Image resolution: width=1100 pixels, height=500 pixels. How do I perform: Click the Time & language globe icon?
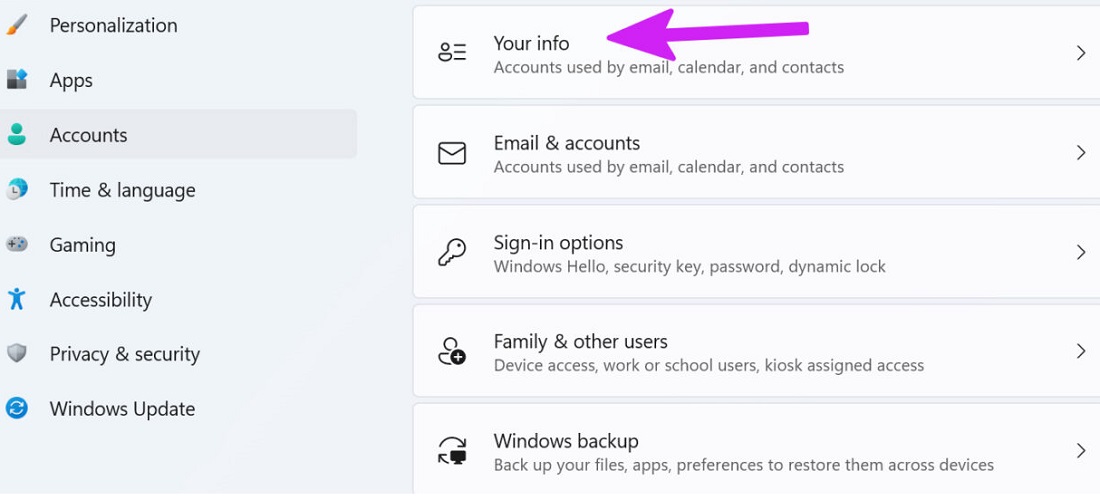click(x=16, y=190)
